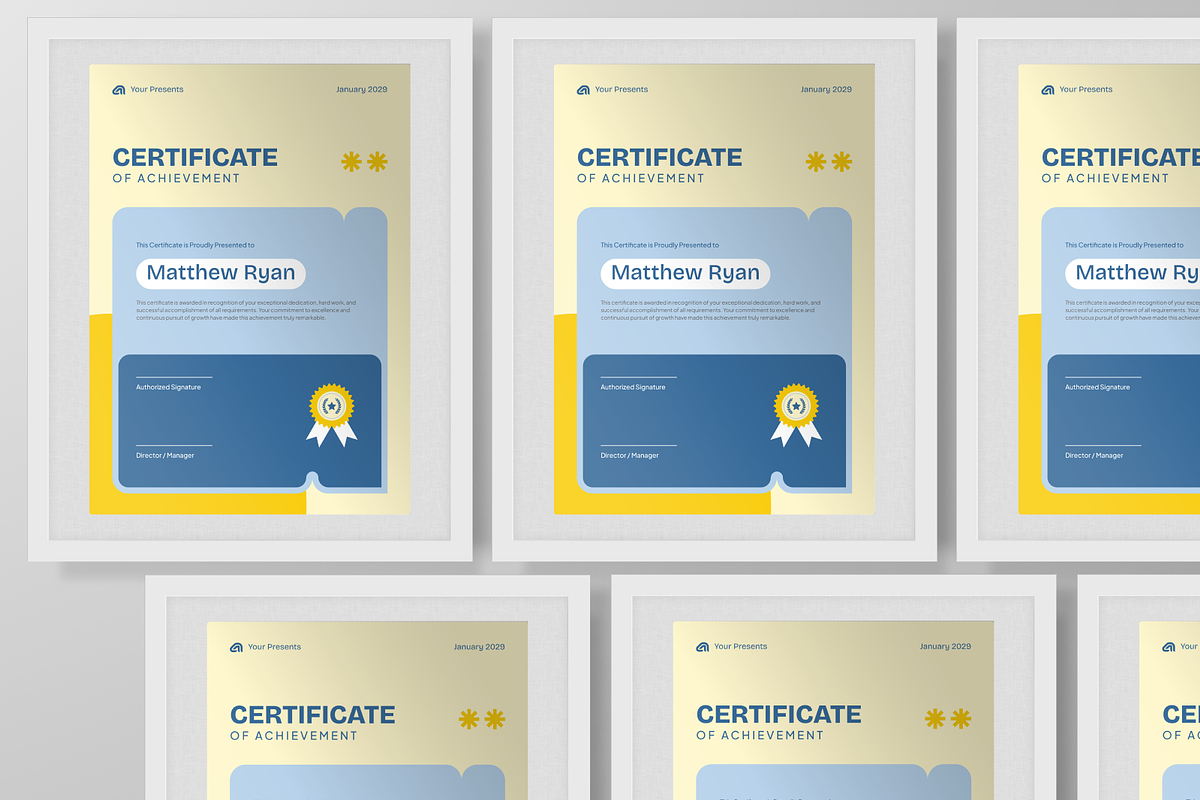Click the description paragraph on the top-middle certificate
1200x800 pixels.
tap(711, 310)
